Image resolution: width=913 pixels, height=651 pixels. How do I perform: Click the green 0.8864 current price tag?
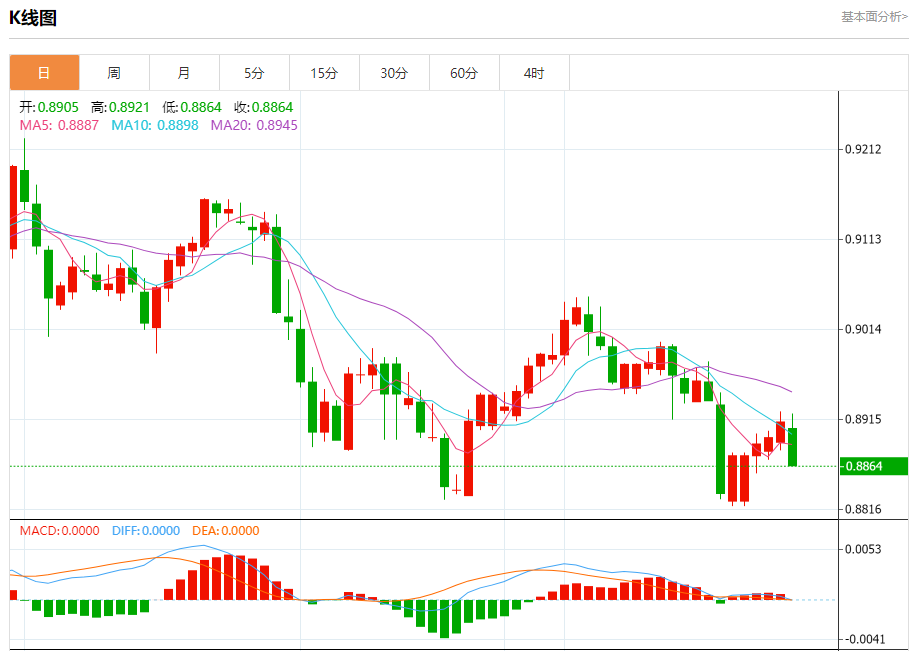click(x=873, y=466)
